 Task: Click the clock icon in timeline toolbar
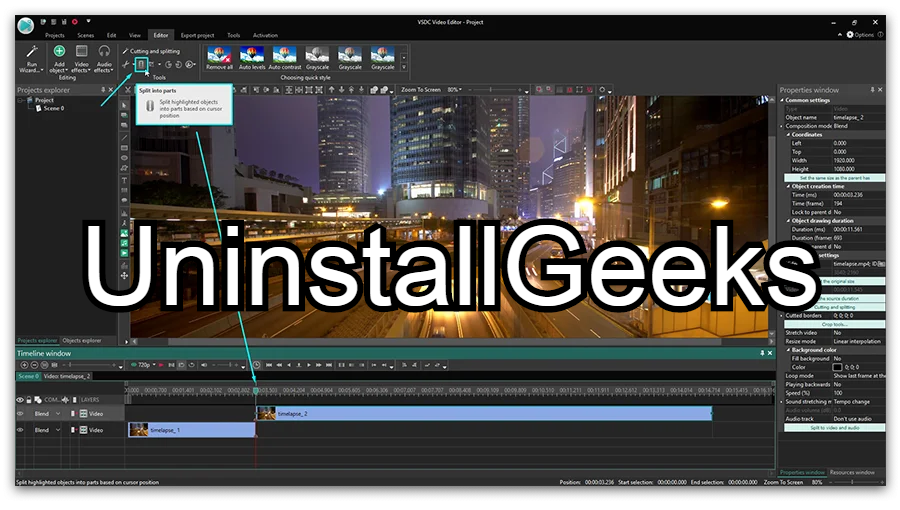pos(257,365)
